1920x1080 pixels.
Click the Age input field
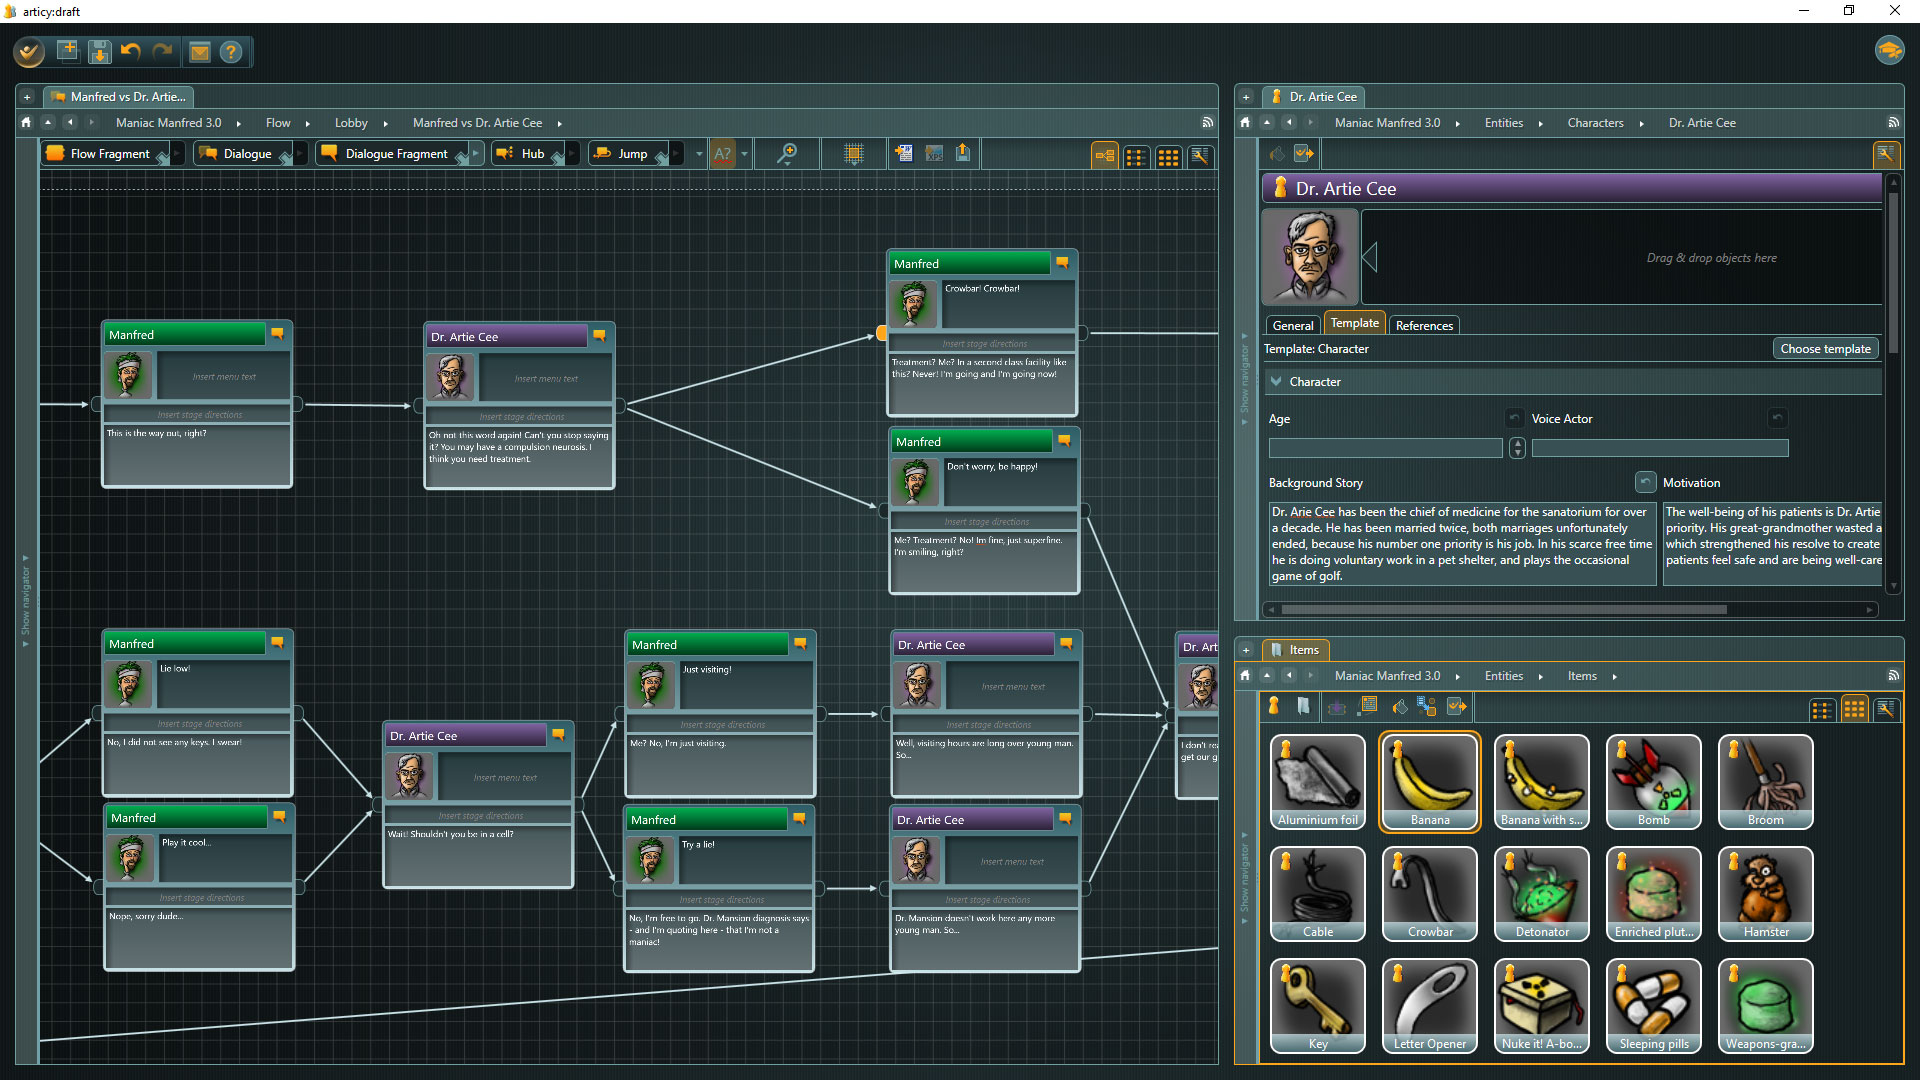tap(1385, 448)
